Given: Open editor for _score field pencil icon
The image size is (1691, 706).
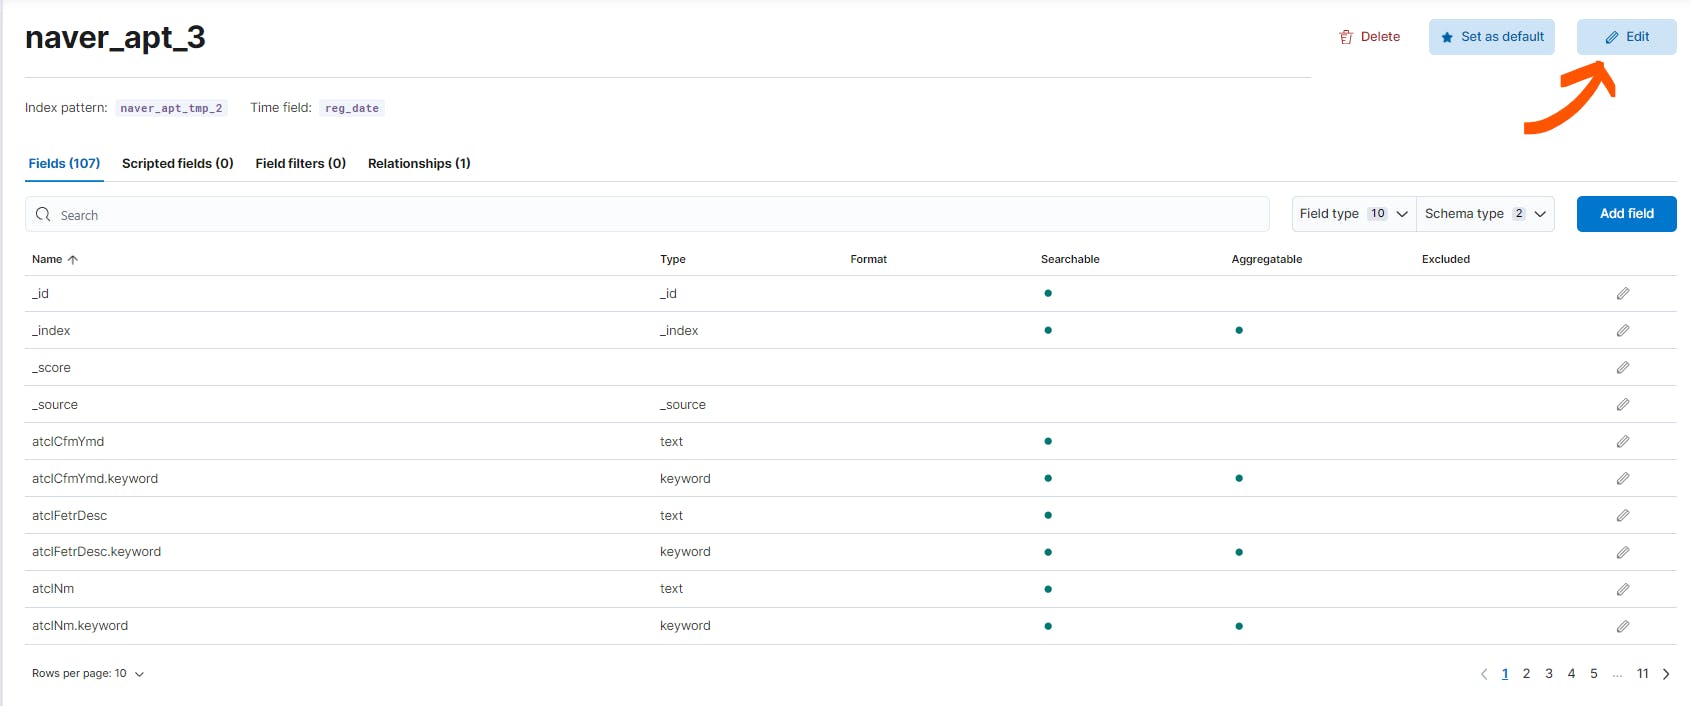Looking at the screenshot, I should (1623, 367).
